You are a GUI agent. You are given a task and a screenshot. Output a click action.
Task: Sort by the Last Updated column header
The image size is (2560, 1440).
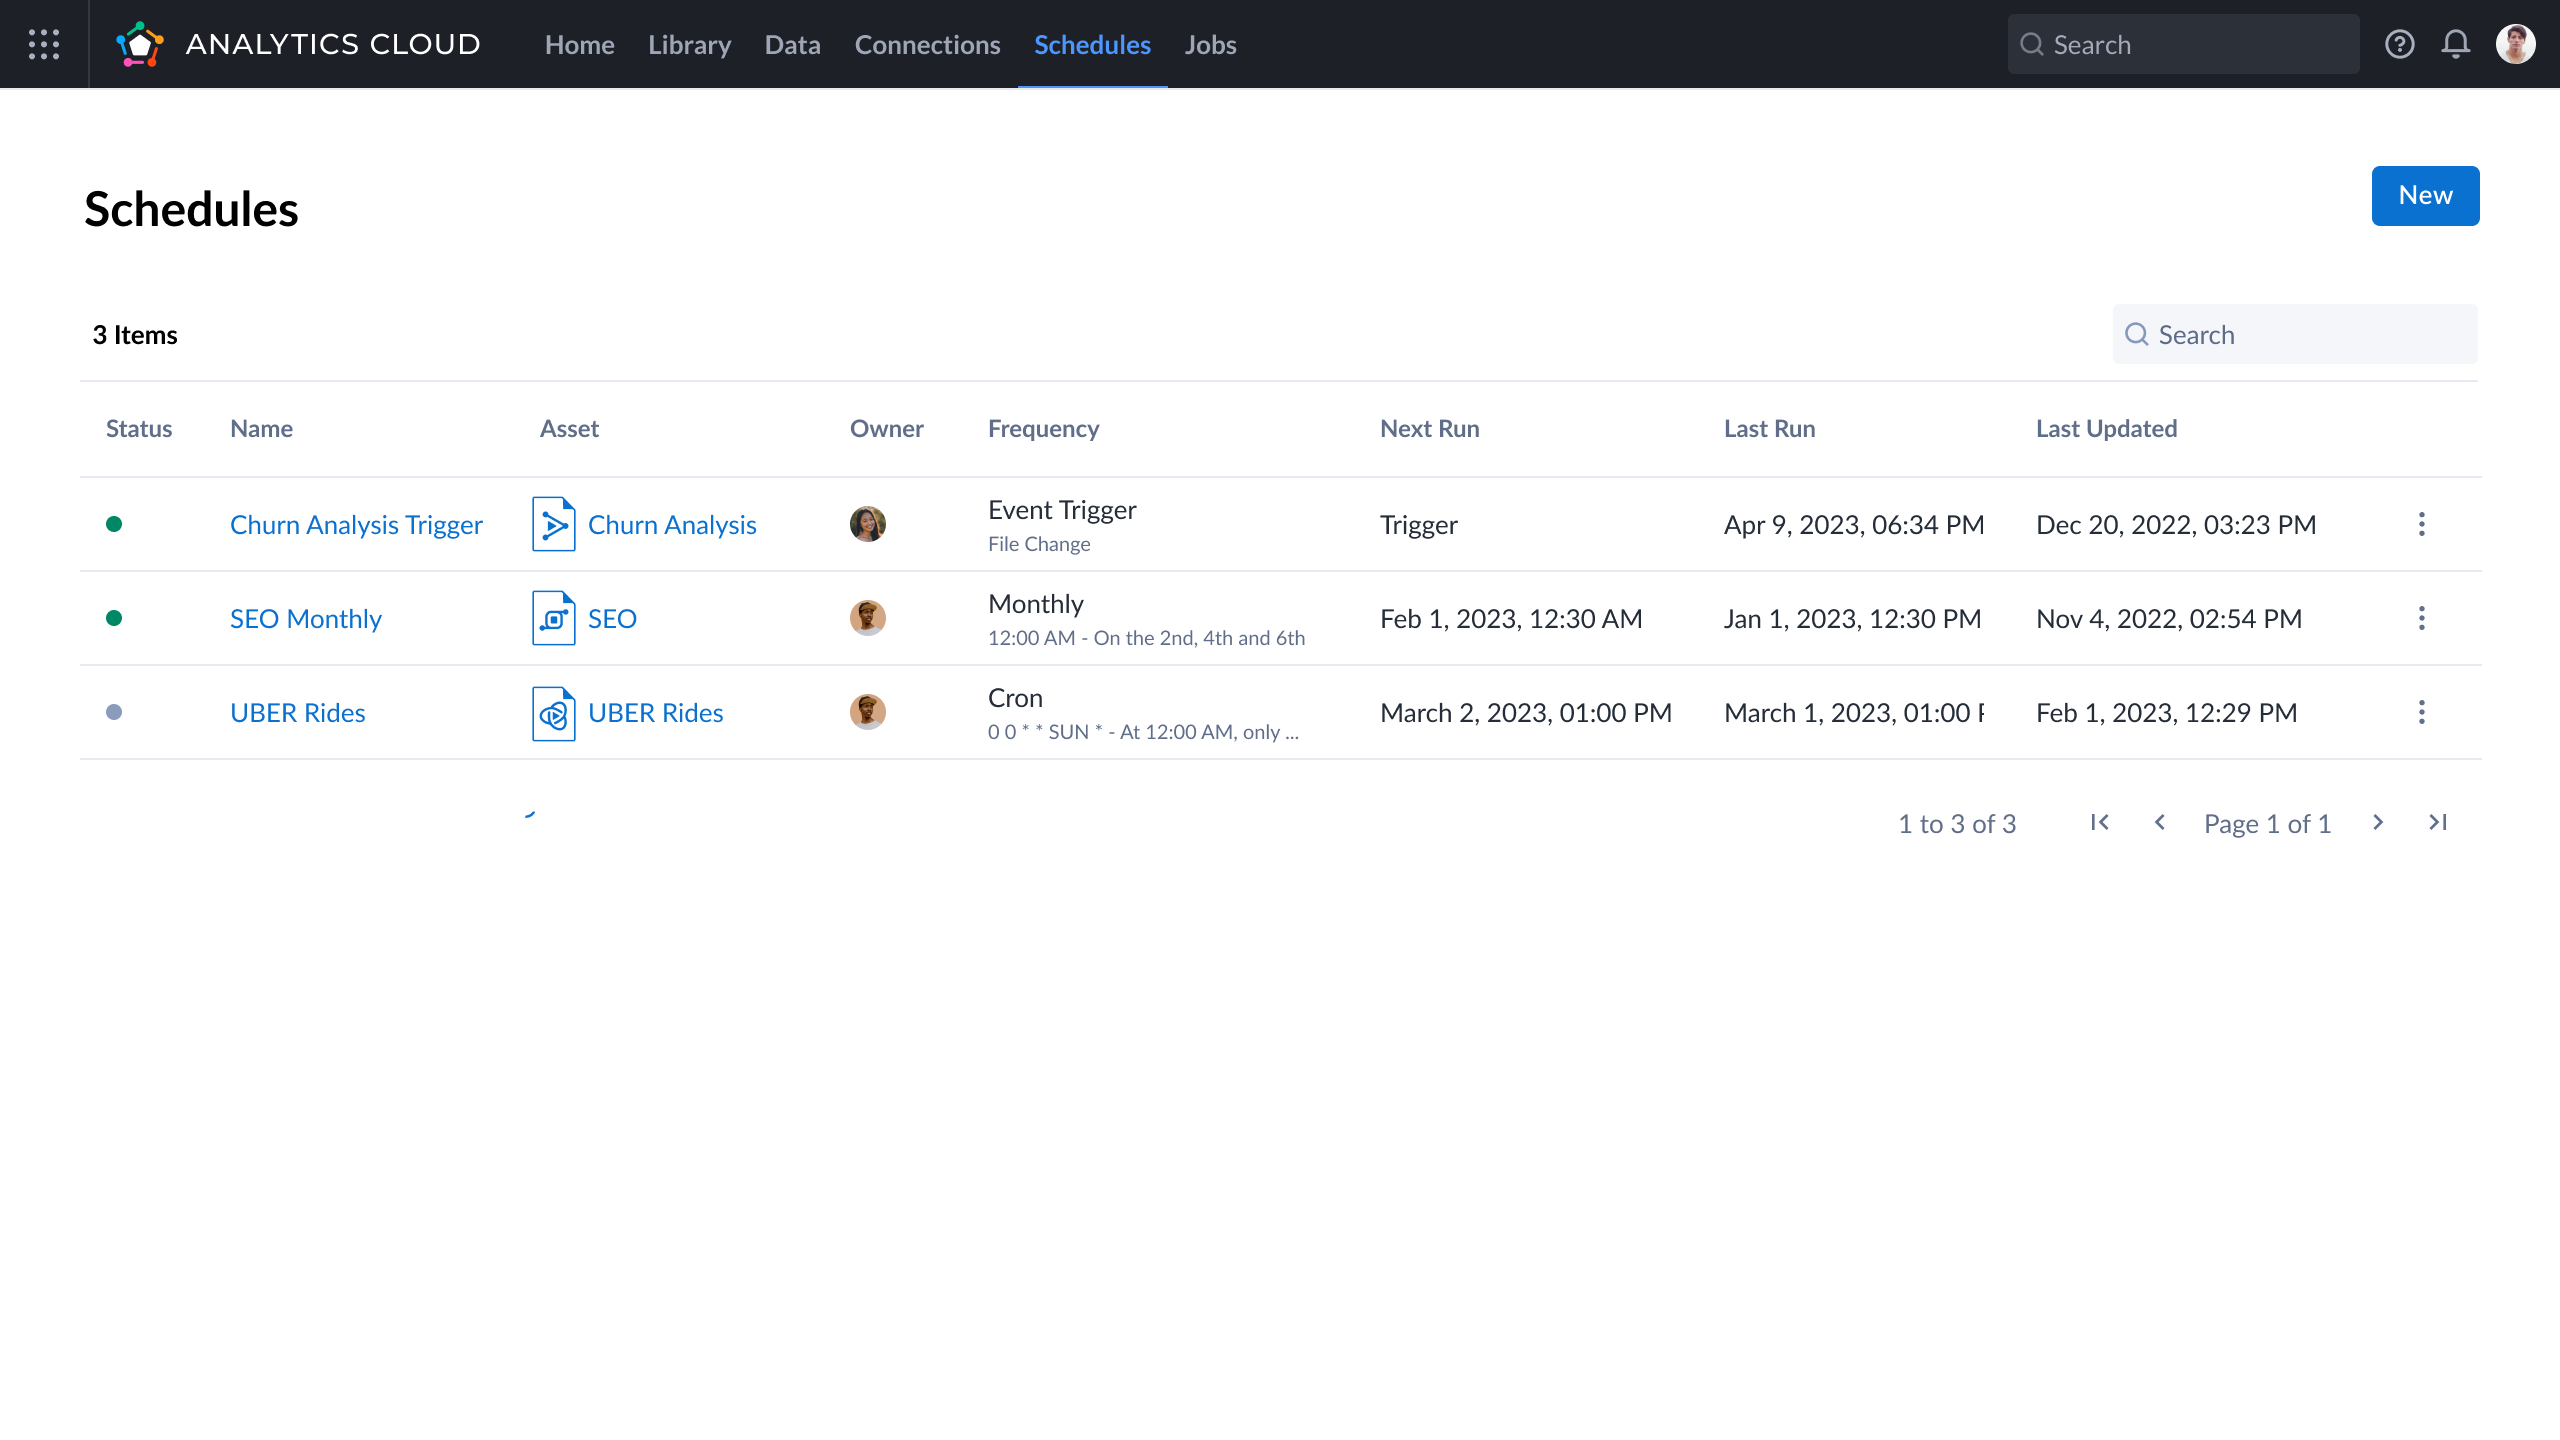tap(2106, 429)
